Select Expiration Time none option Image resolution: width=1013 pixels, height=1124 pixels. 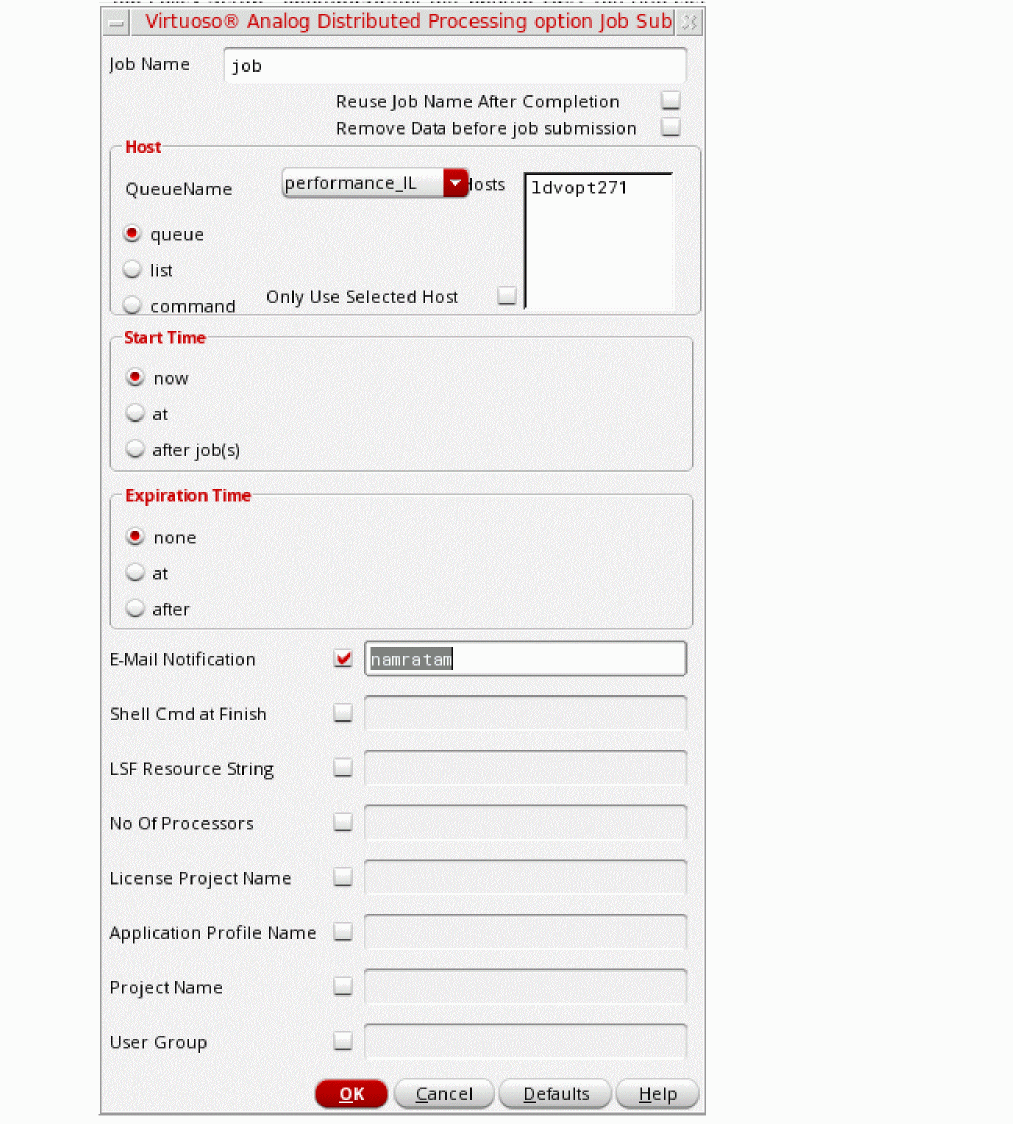pyautogui.click(x=135, y=536)
